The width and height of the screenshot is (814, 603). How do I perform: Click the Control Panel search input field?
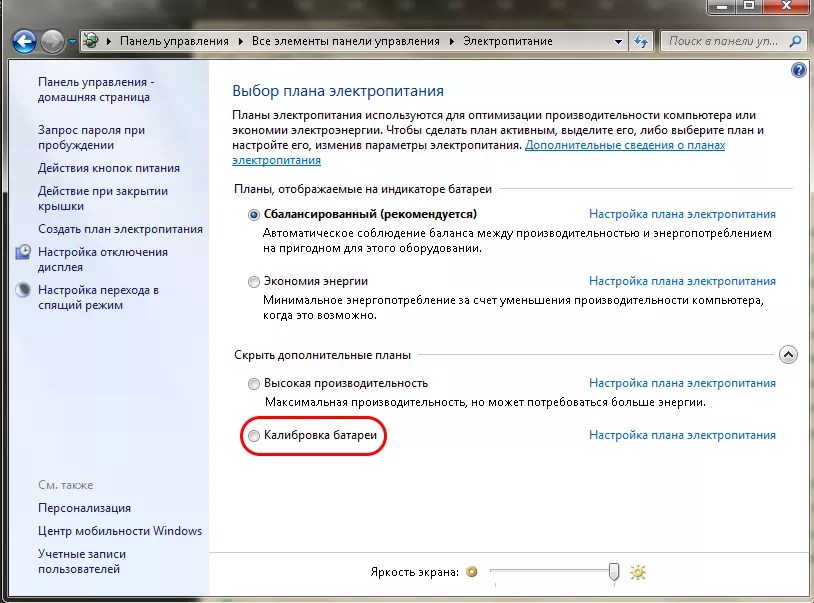723,41
